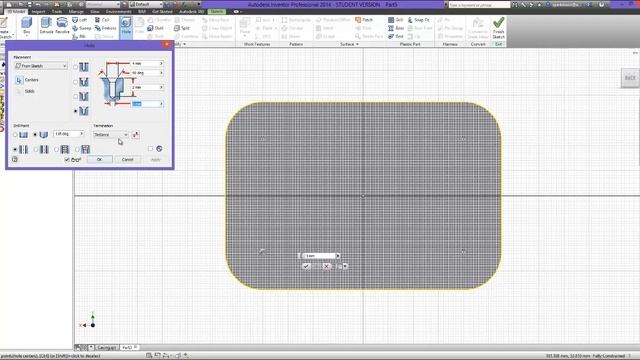Select the Emboss tool

pos(105,28)
